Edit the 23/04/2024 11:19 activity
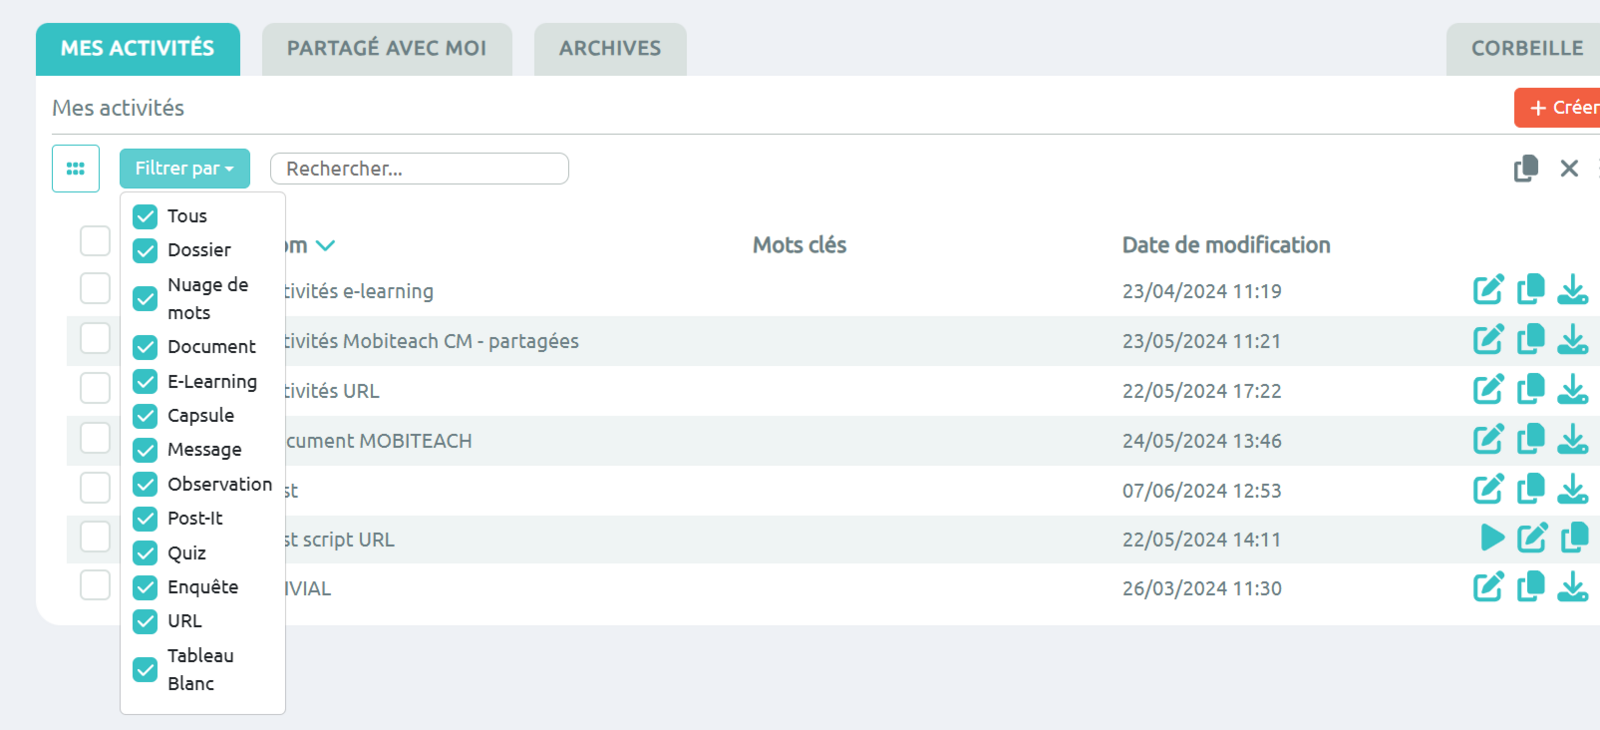Image resolution: width=1600 pixels, height=730 pixels. click(x=1488, y=290)
